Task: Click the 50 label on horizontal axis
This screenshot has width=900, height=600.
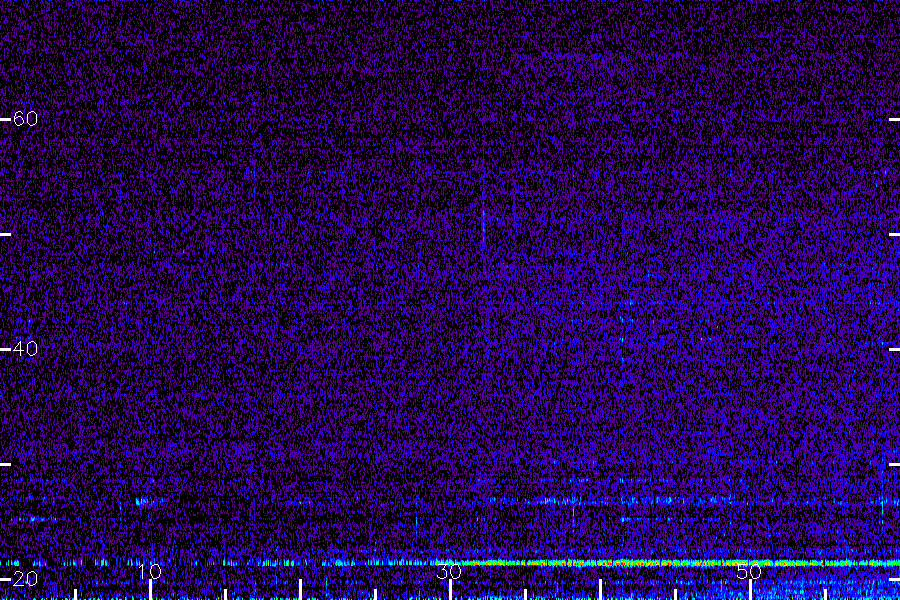Action: click(x=749, y=571)
